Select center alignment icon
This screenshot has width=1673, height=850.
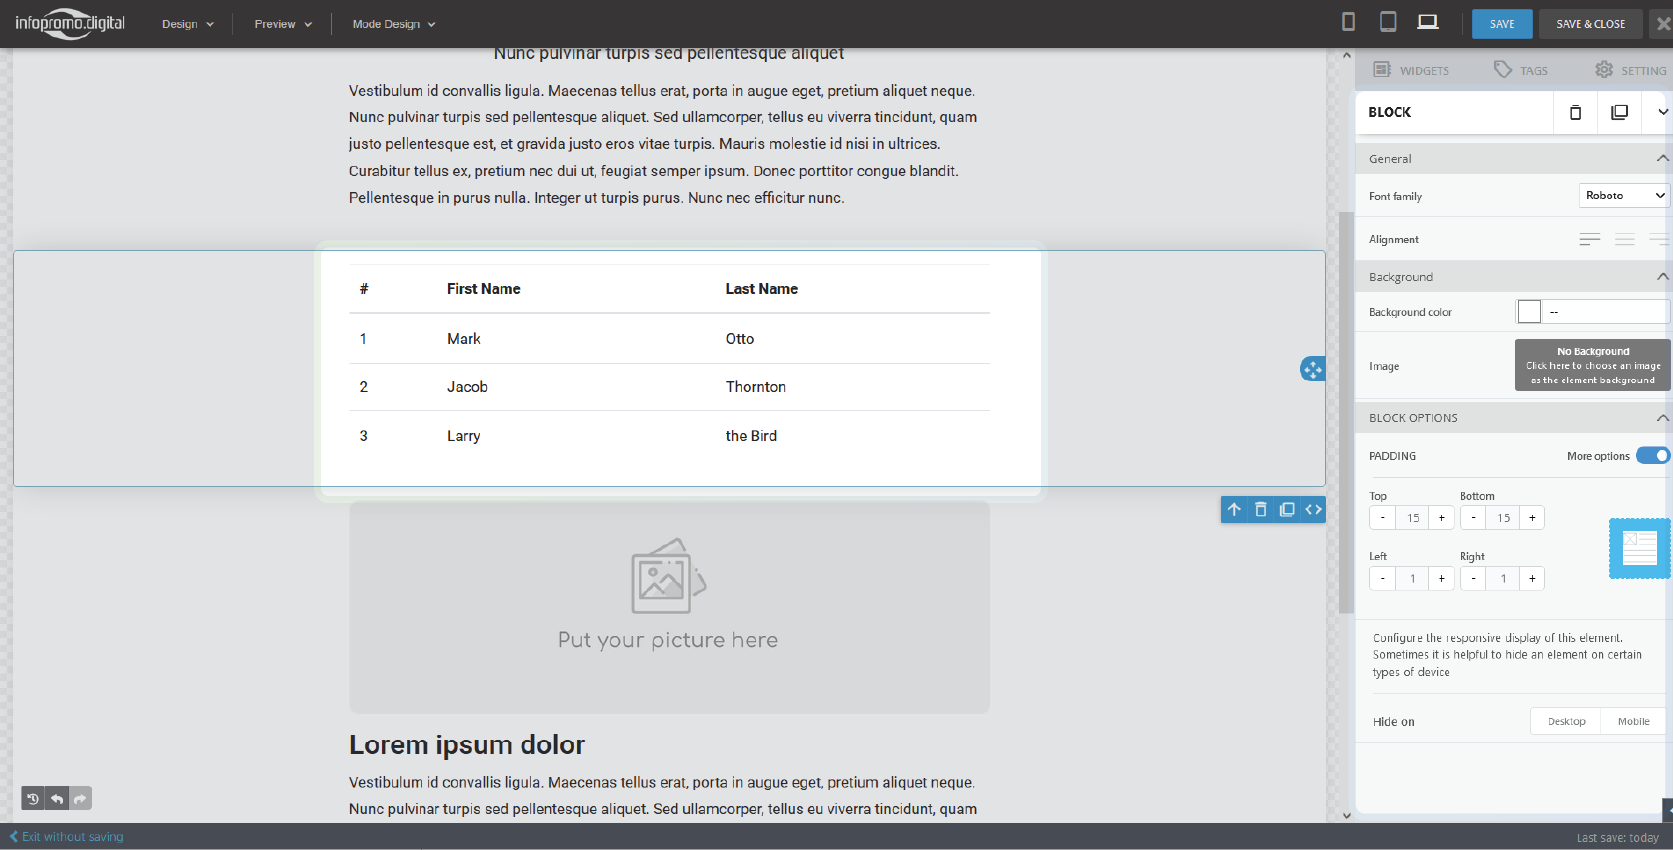tap(1625, 239)
